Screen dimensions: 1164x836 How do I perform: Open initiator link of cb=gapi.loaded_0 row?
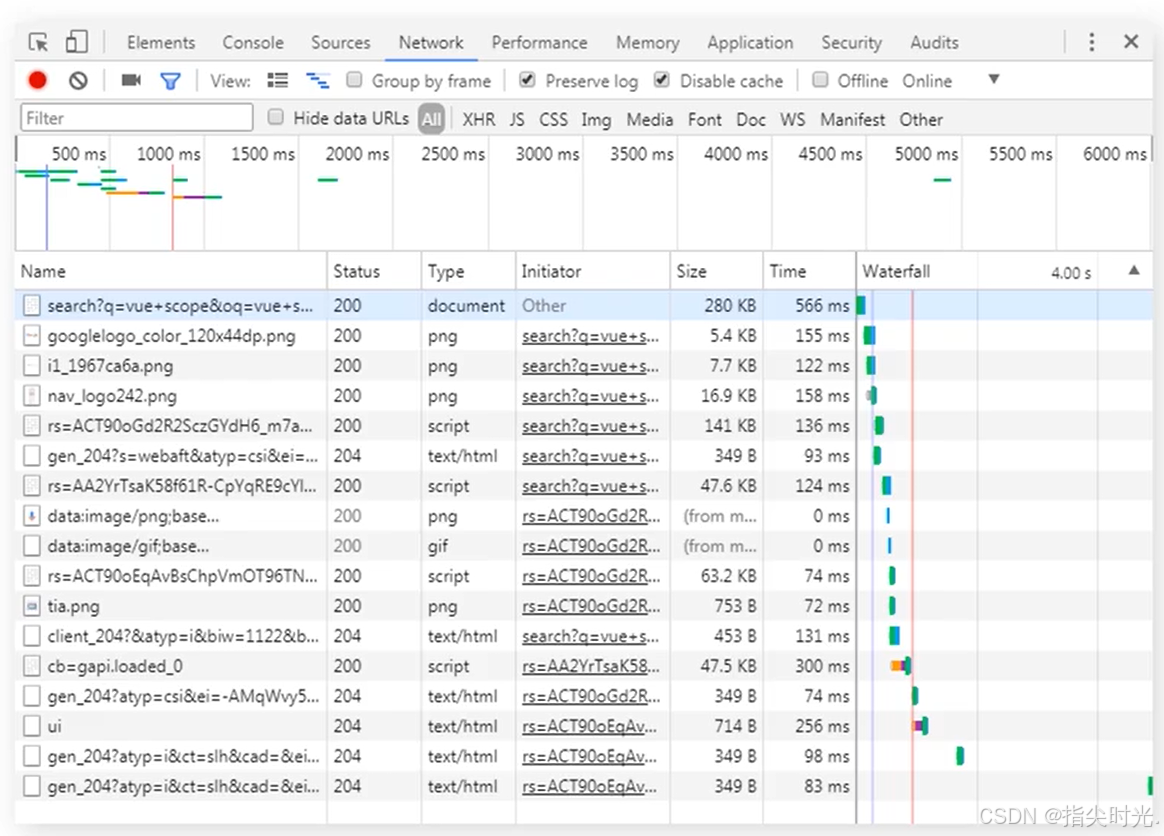590,666
